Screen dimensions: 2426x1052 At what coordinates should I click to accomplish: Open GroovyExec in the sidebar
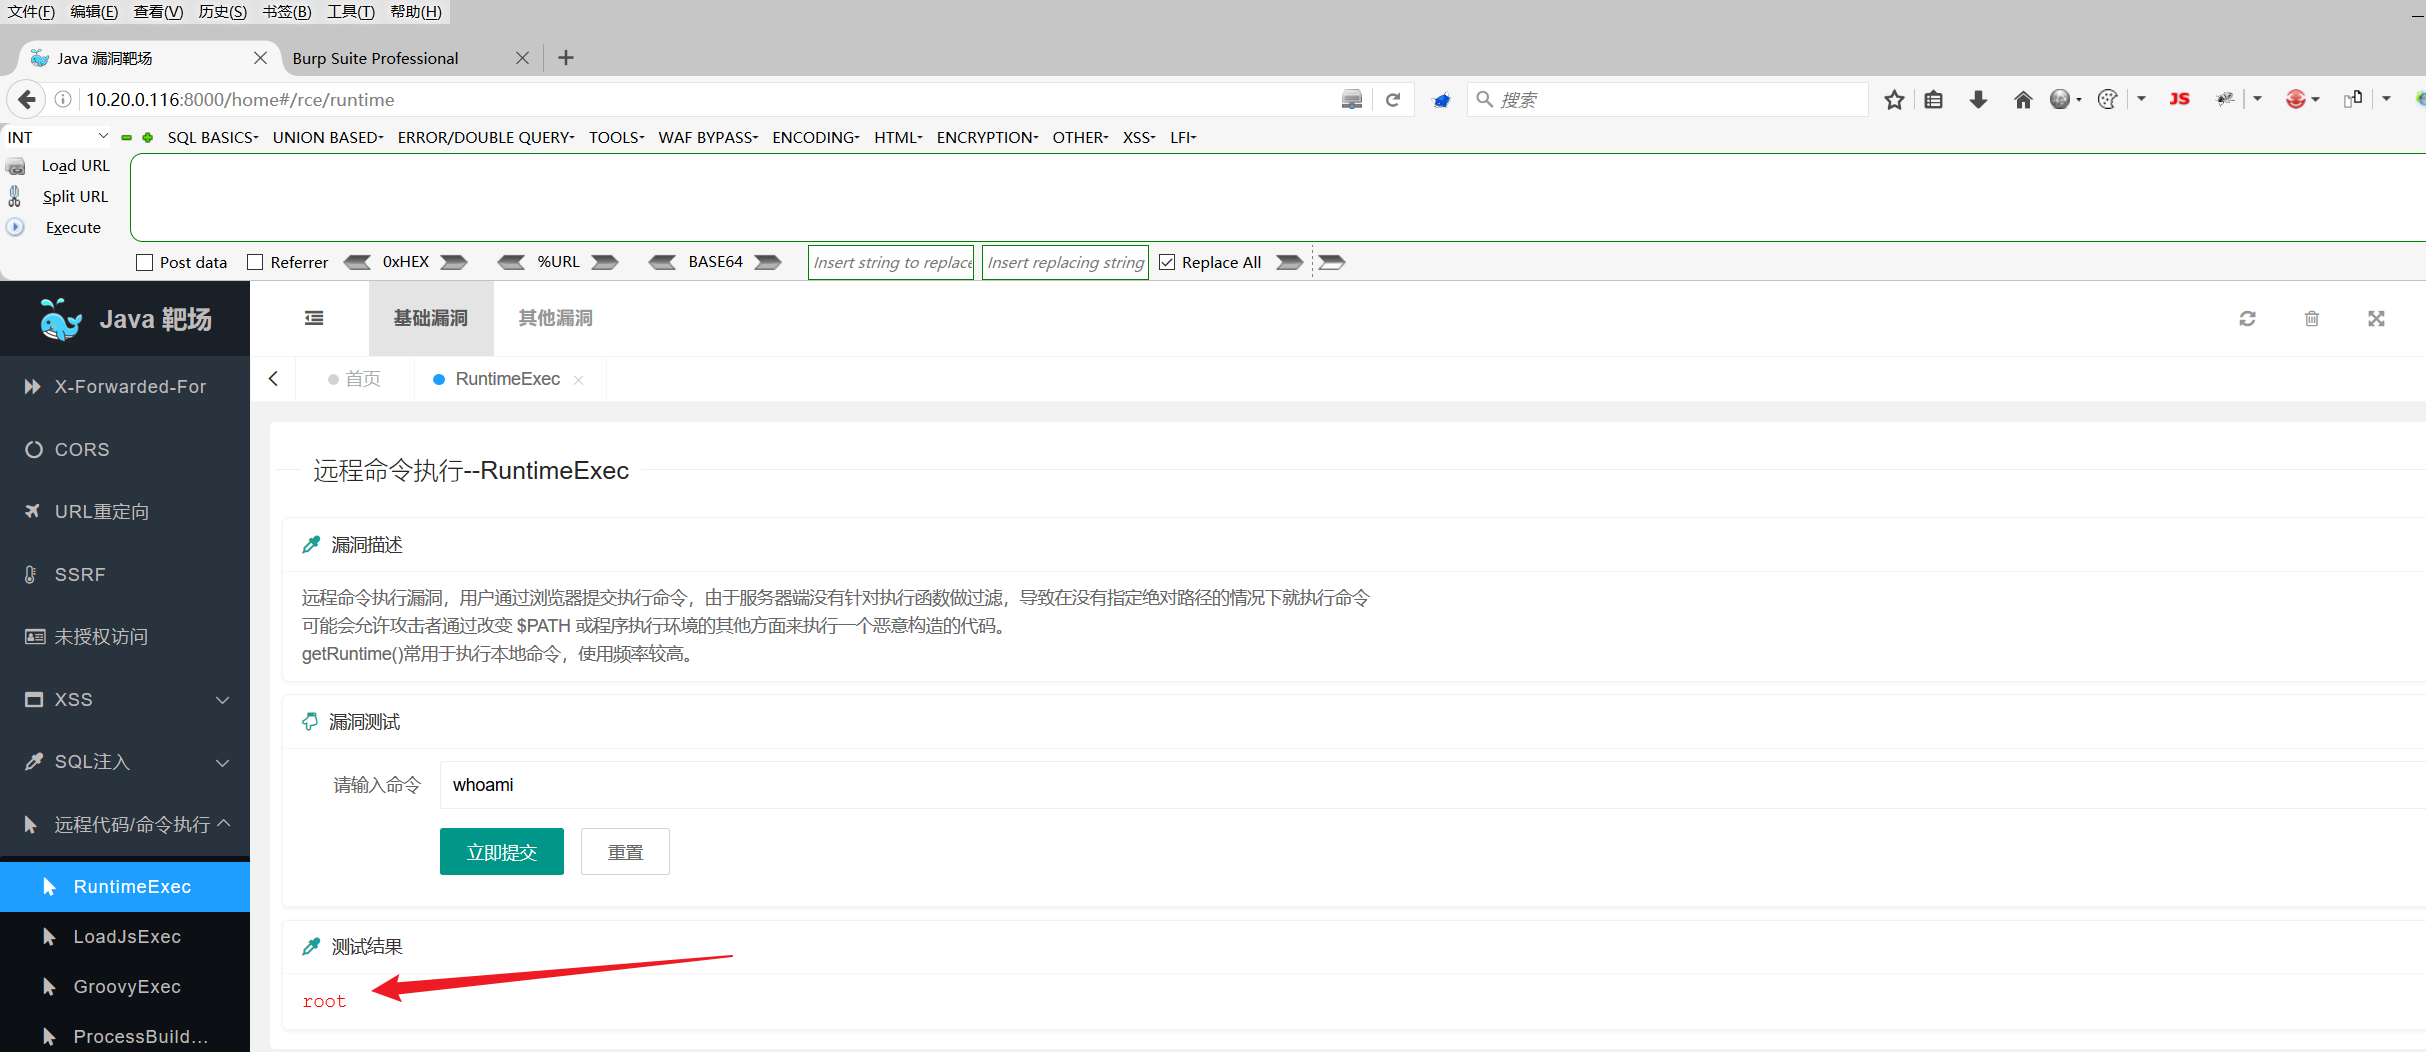(x=125, y=987)
